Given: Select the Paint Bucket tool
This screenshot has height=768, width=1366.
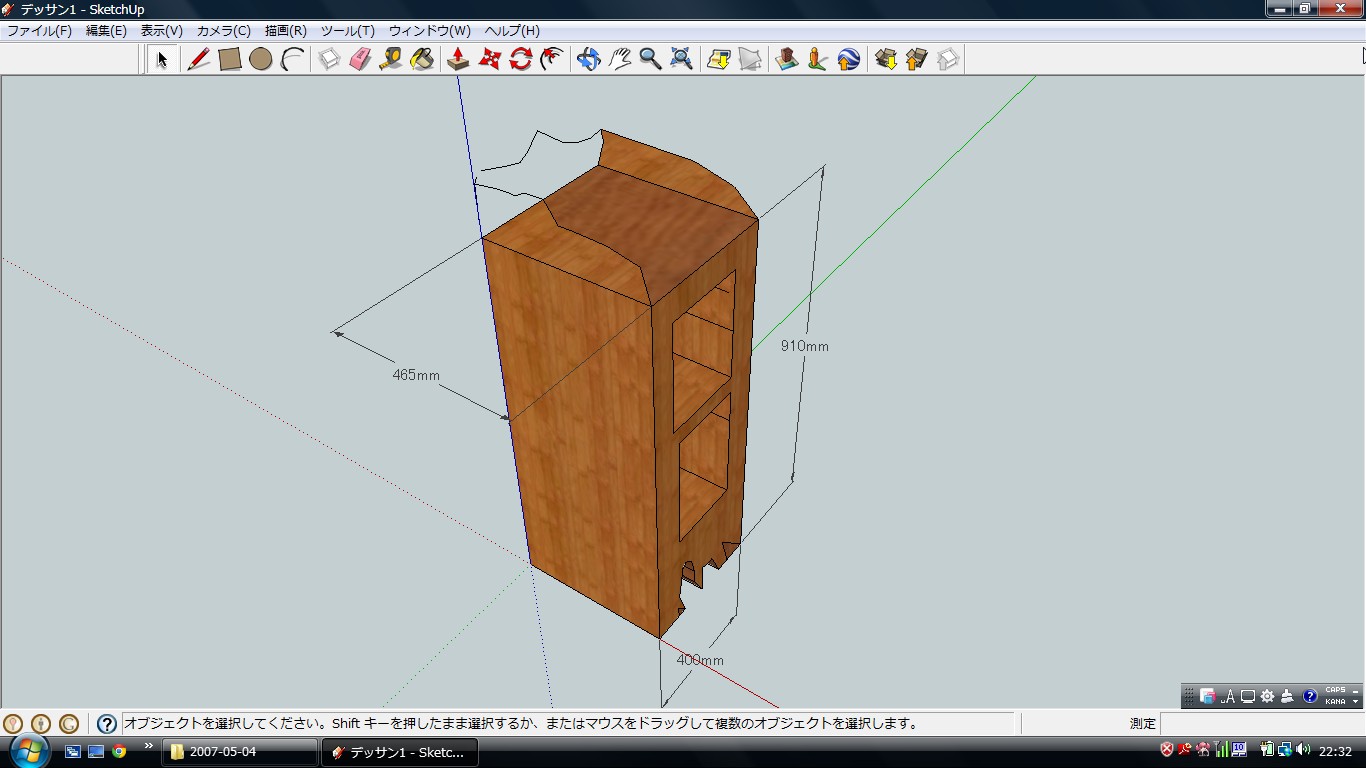Looking at the screenshot, I should pyautogui.click(x=423, y=60).
